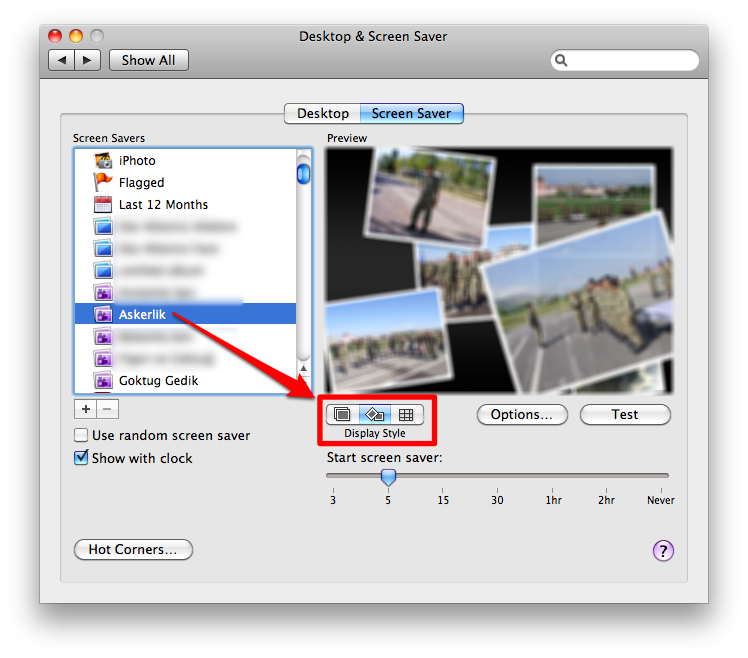
Task: Uncheck Show with clock checkbox
Action: pos(82,458)
